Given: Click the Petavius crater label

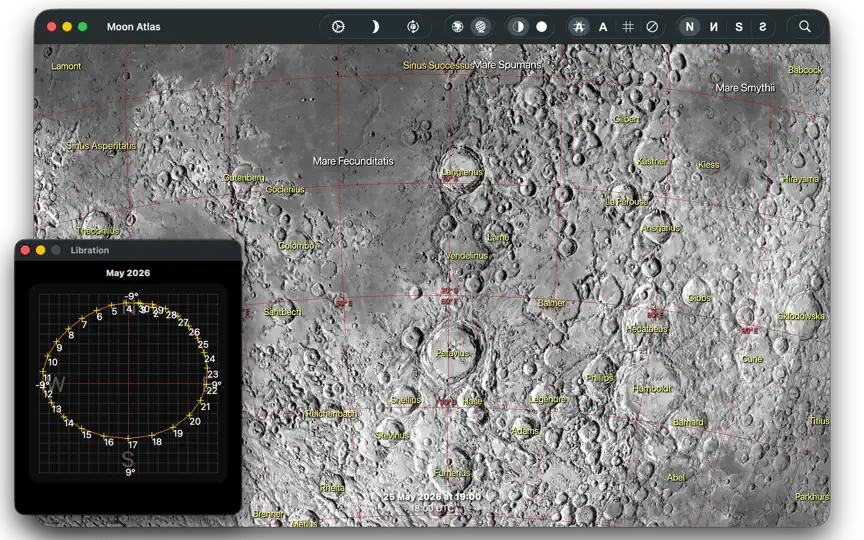Looking at the screenshot, I should [x=453, y=353].
